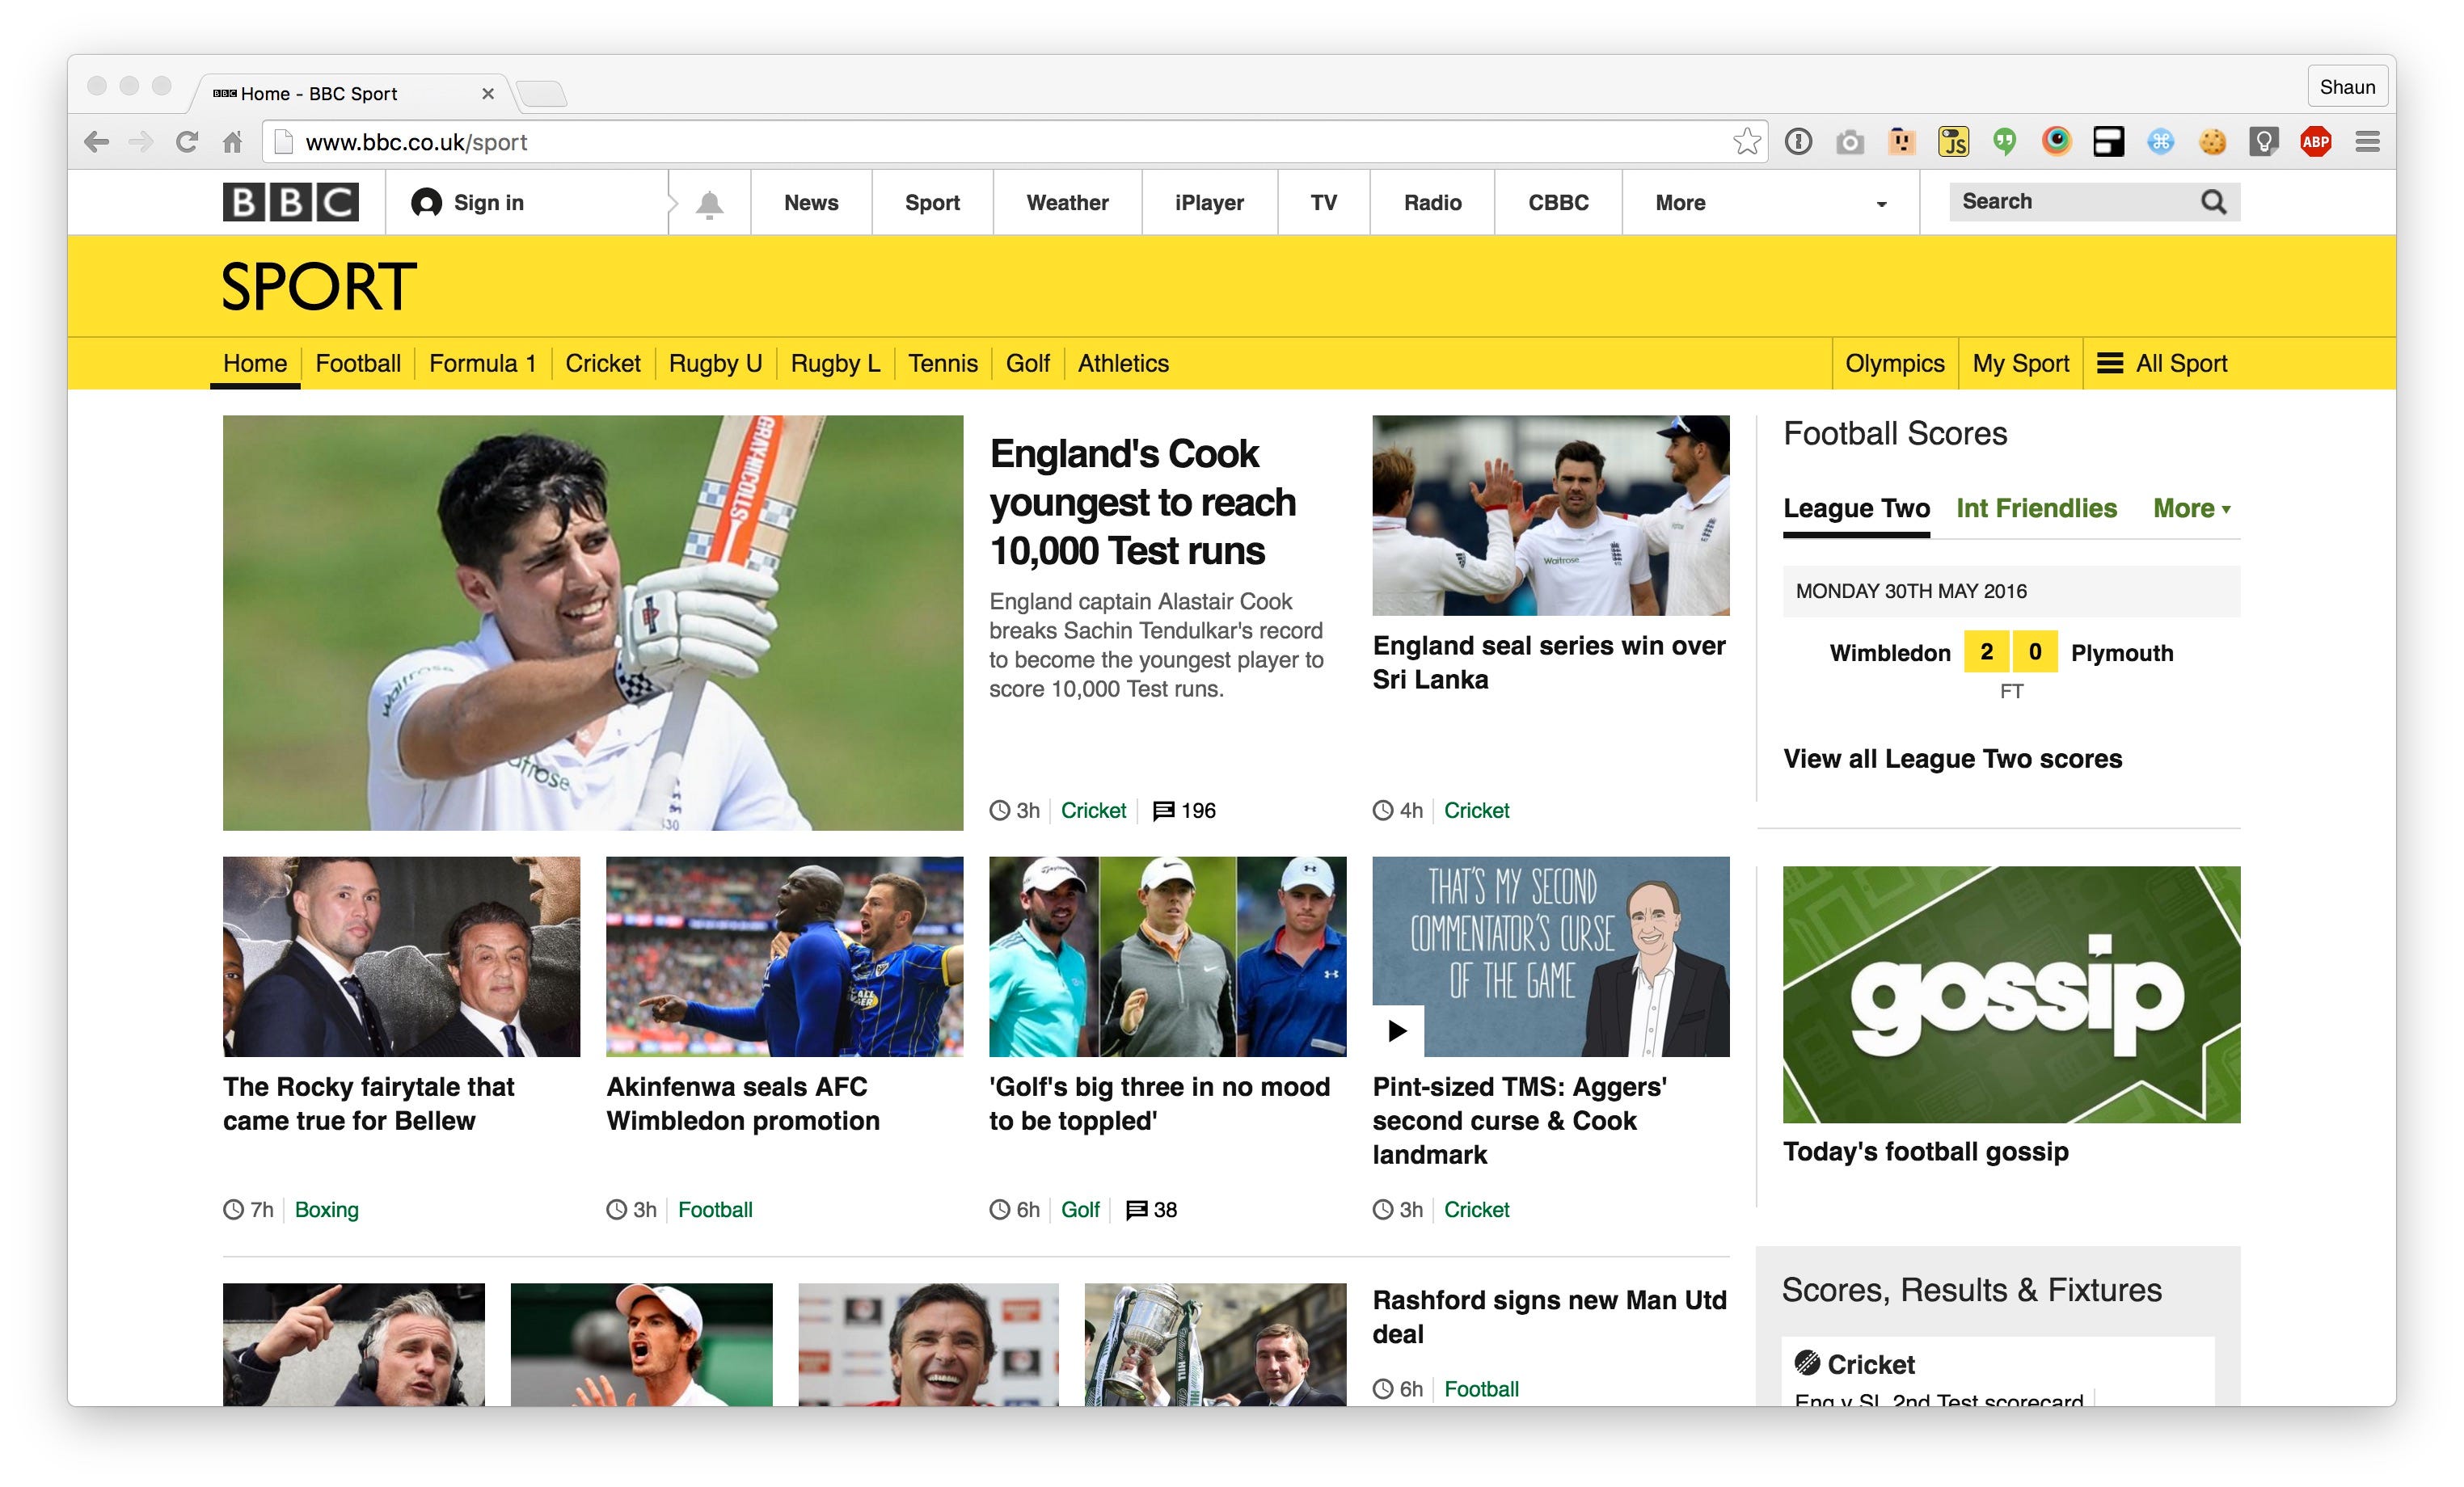Click the Boxing category tag
The width and height of the screenshot is (2464, 1487).
pos(326,1210)
